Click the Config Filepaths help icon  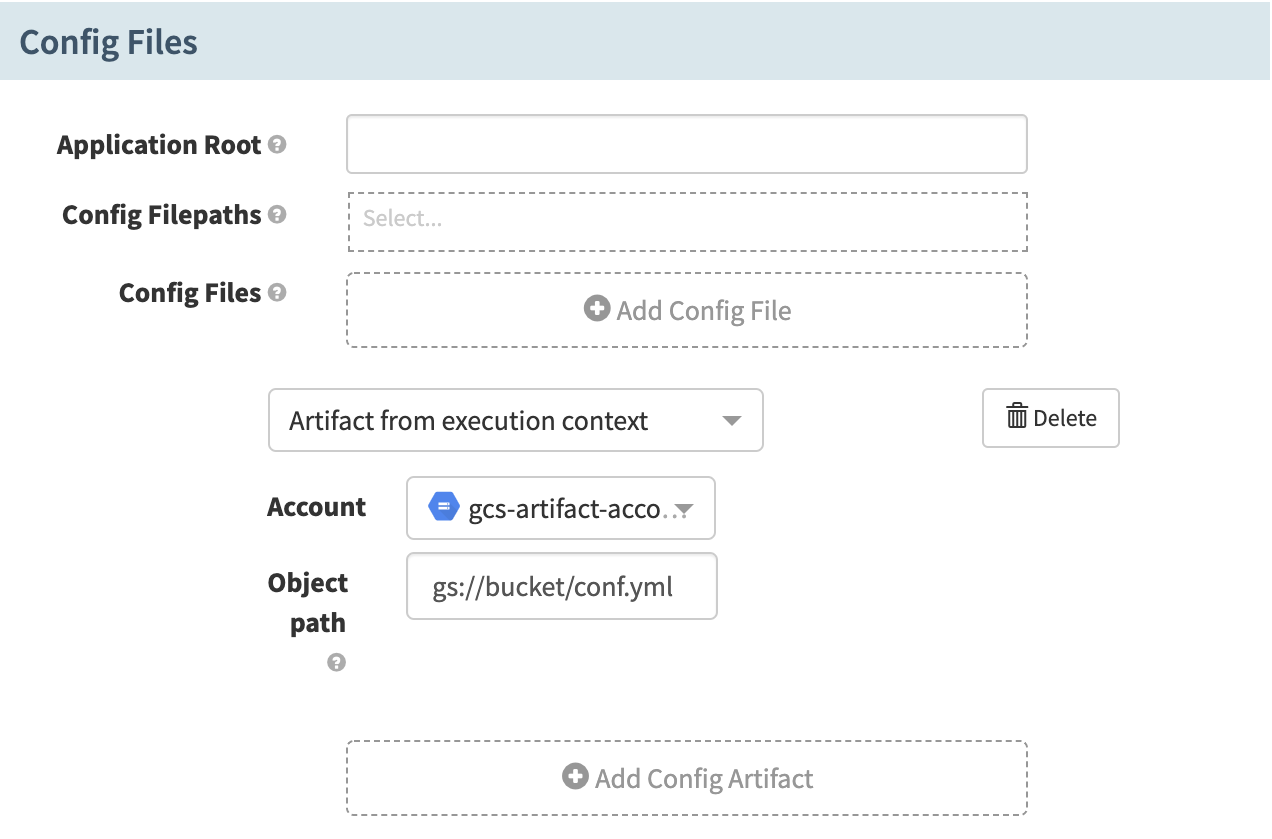[279, 214]
